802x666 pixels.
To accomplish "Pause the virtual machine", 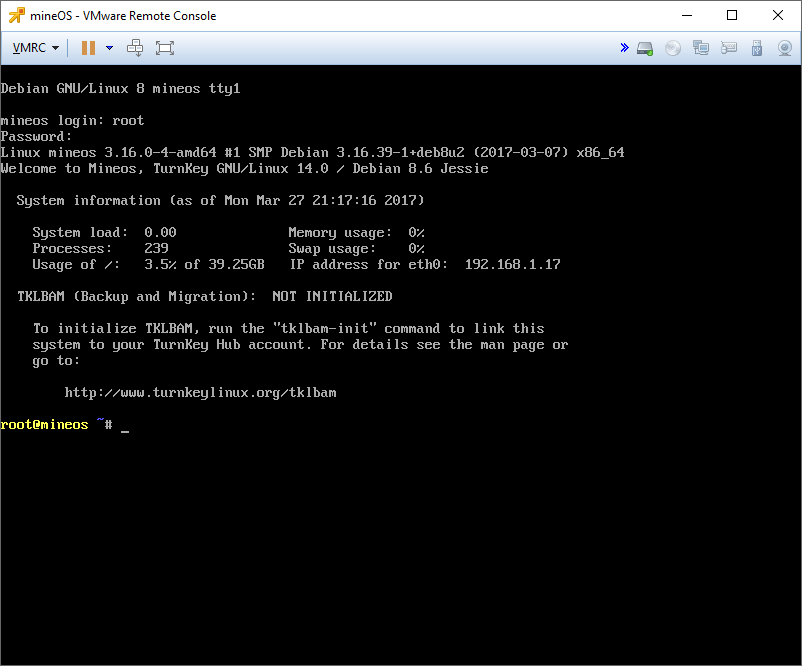I will click(88, 48).
